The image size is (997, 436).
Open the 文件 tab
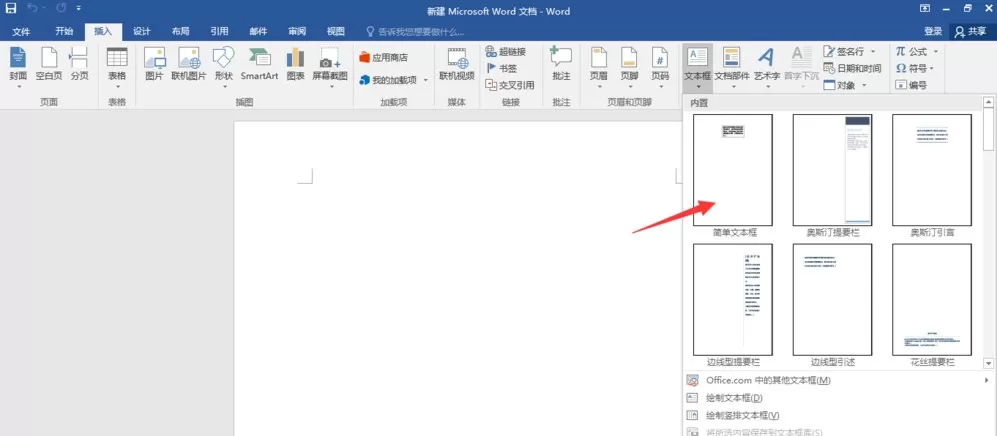(21, 31)
